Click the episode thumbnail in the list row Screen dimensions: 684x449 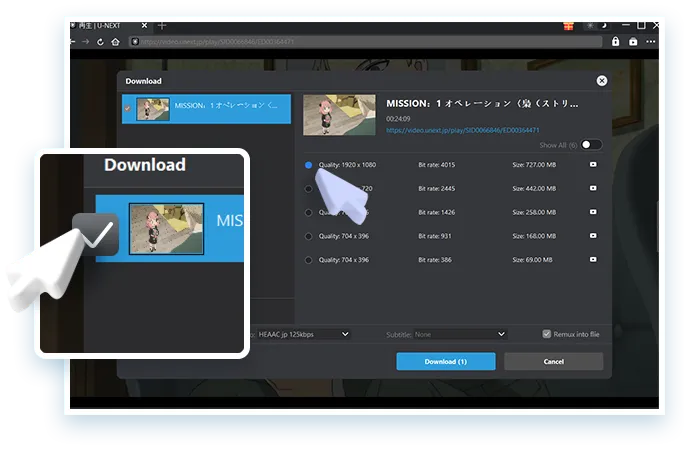point(153,109)
